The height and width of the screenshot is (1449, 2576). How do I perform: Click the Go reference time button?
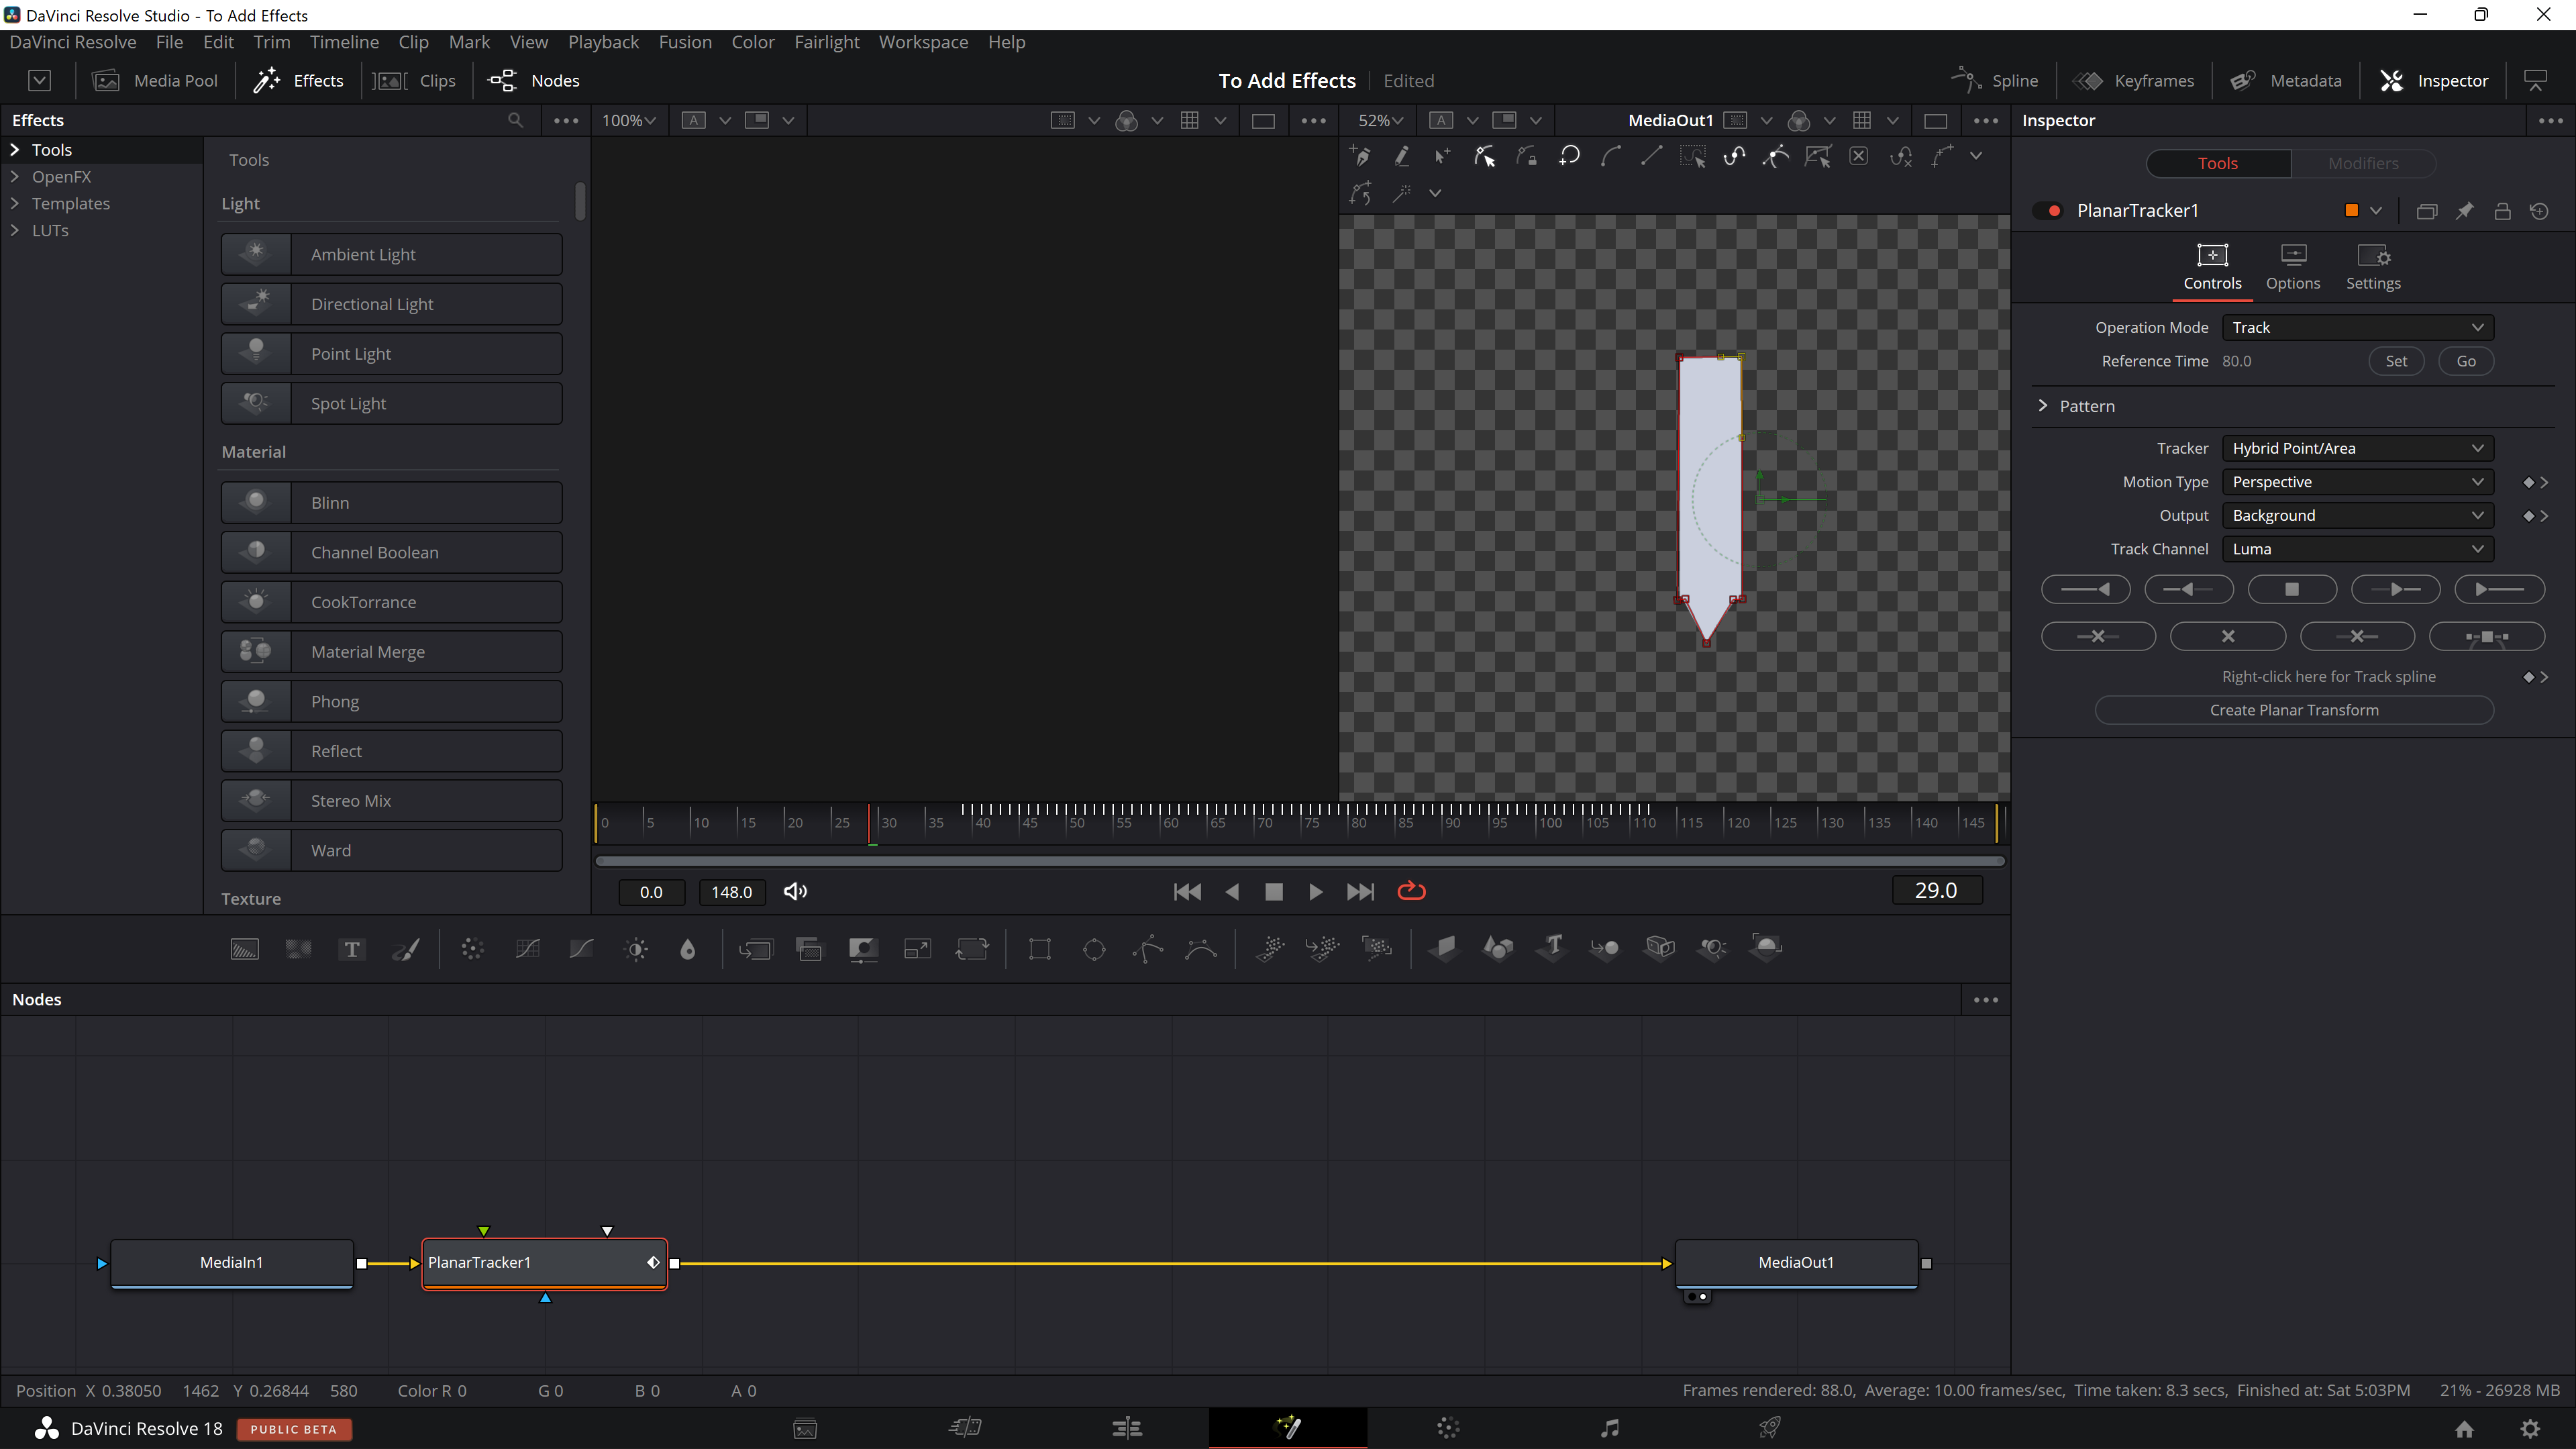tap(2466, 362)
